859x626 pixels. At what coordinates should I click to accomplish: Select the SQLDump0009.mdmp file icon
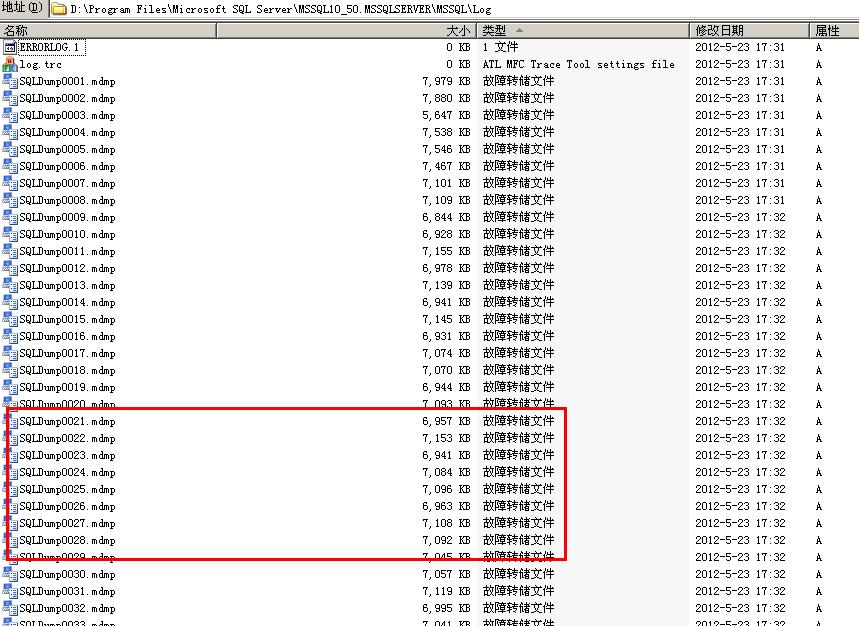[10, 217]
